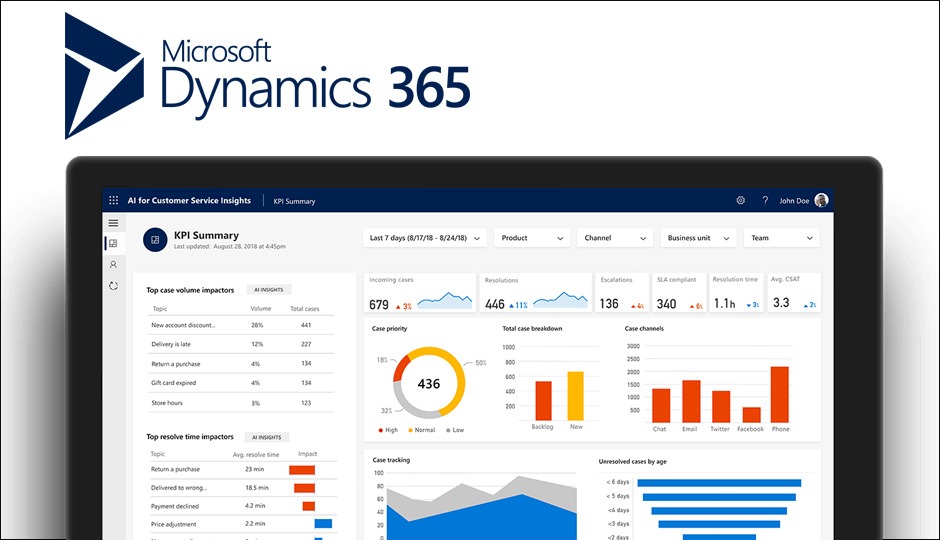
Task: Click the blue impact bar for Price adjustment
Action: coord(323,524)
